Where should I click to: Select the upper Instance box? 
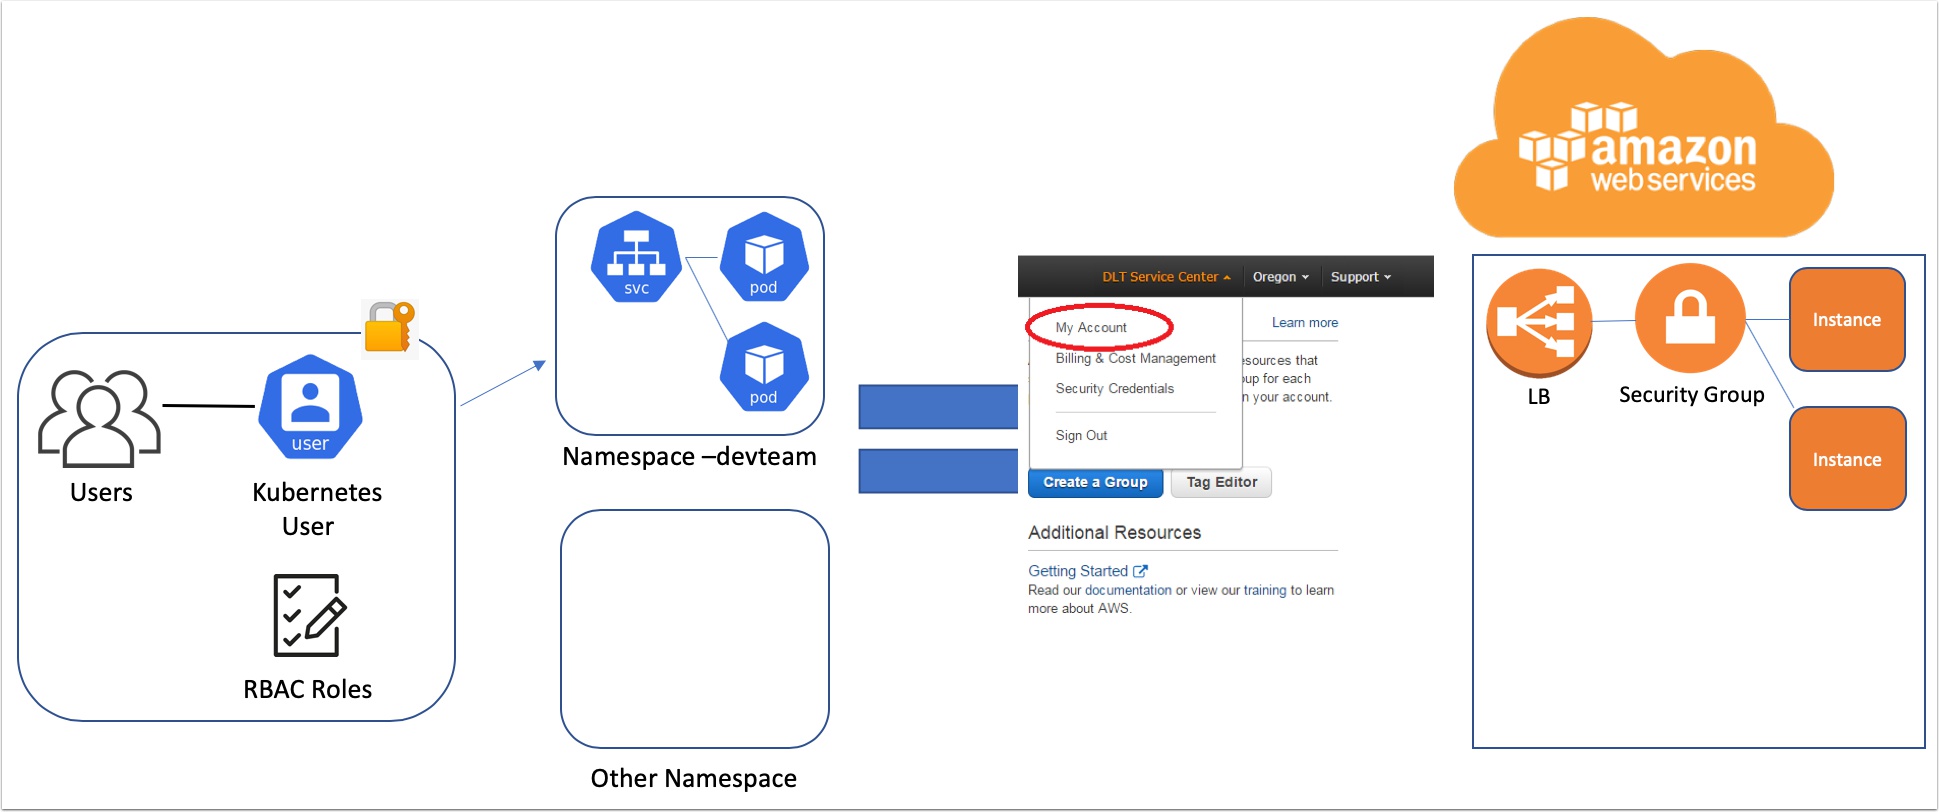click(x=1847, y=319)
